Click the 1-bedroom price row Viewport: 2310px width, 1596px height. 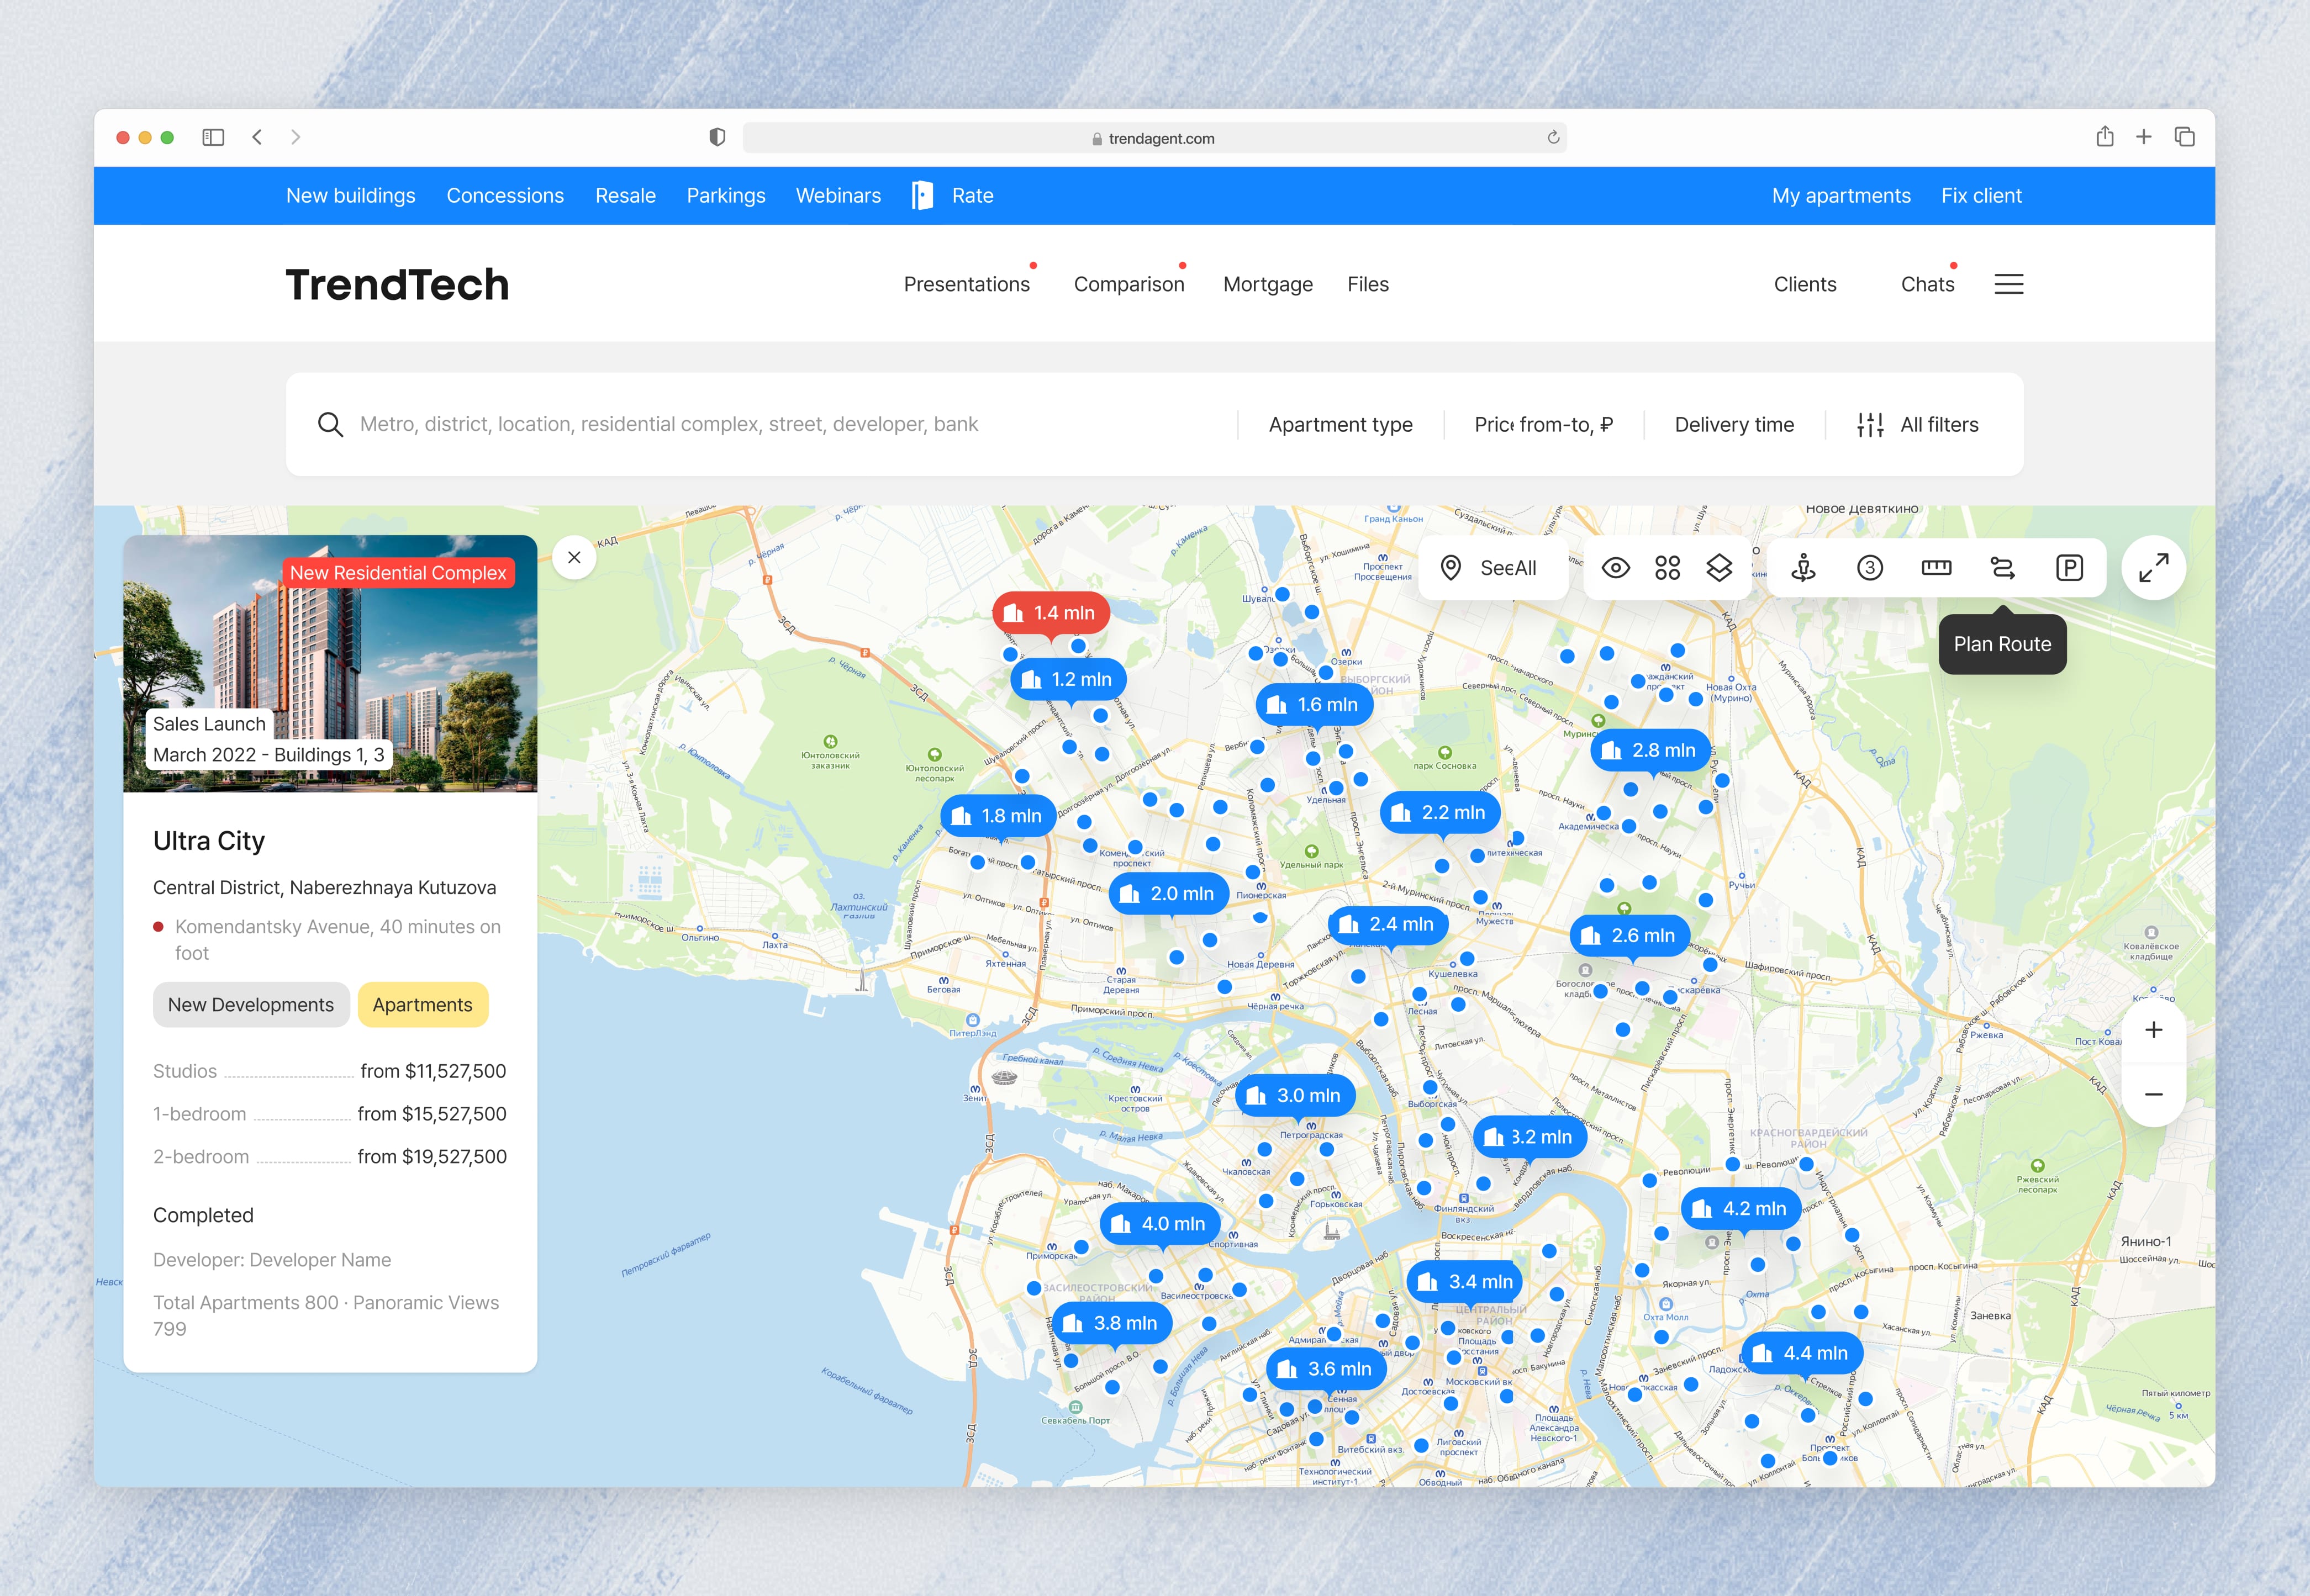(x=330, y=1114)
